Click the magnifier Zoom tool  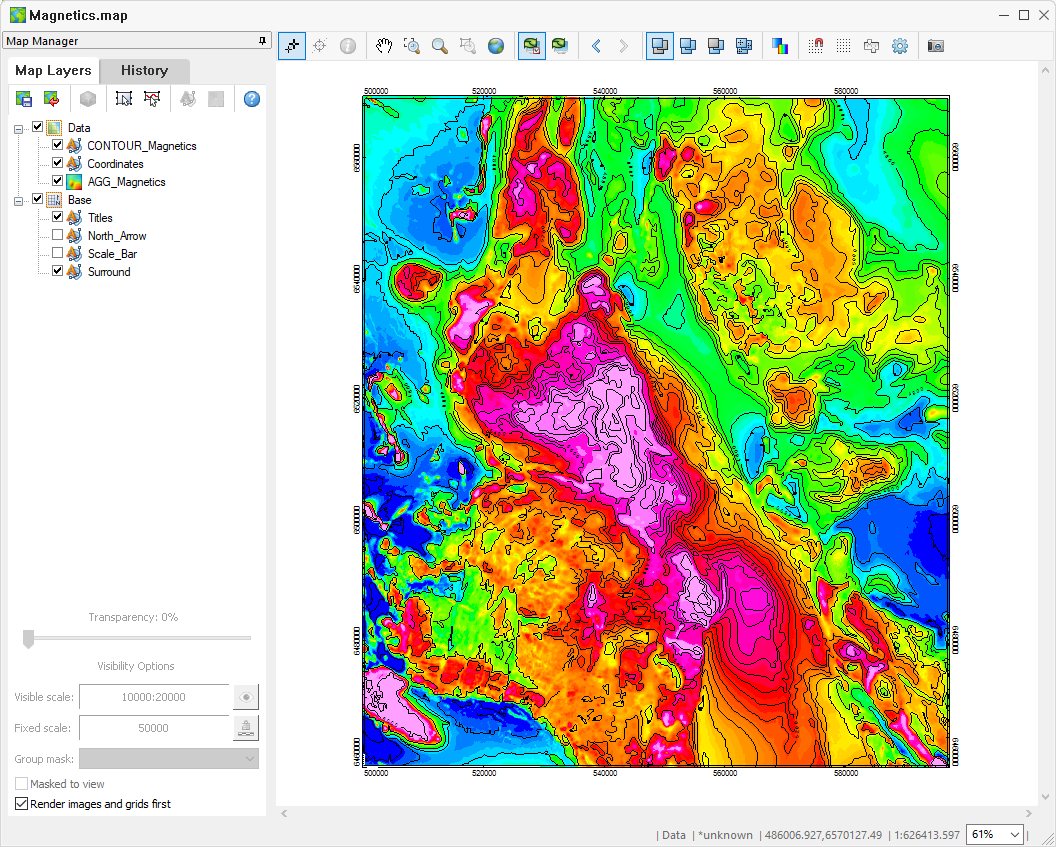click(x=439, y=46)
